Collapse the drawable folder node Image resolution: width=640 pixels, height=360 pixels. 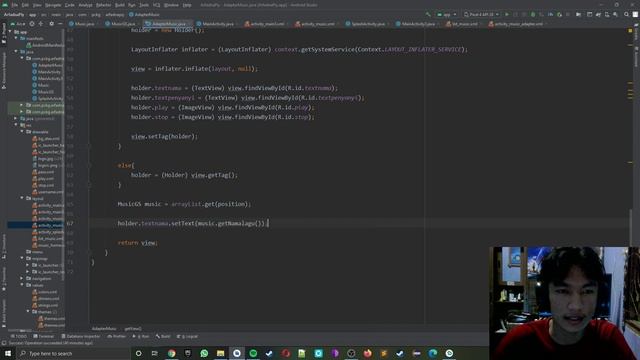click(22, 132)
